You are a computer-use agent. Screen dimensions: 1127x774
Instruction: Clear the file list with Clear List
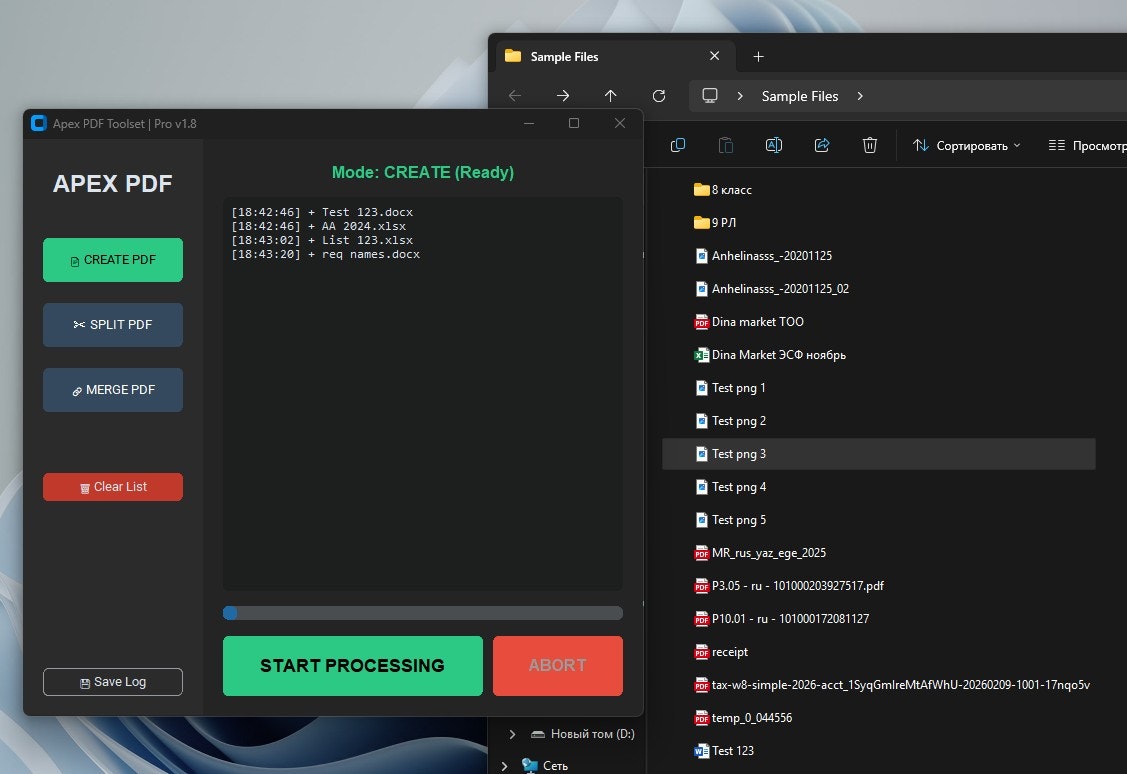point(113,487)
